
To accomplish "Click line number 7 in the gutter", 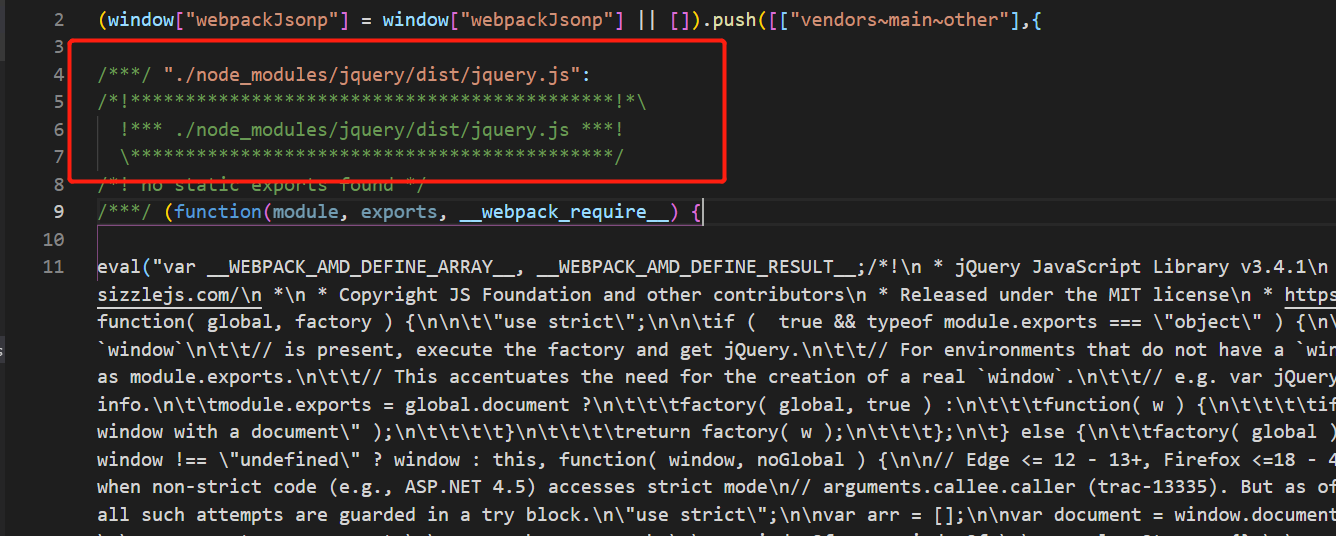I will point(59,157).
